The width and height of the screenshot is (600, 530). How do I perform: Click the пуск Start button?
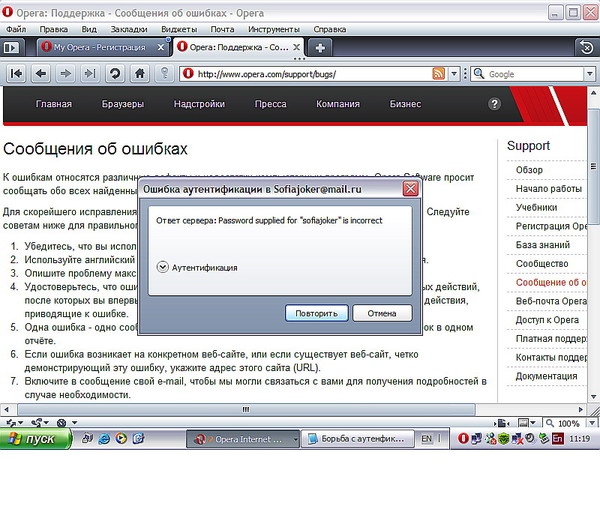35,439
